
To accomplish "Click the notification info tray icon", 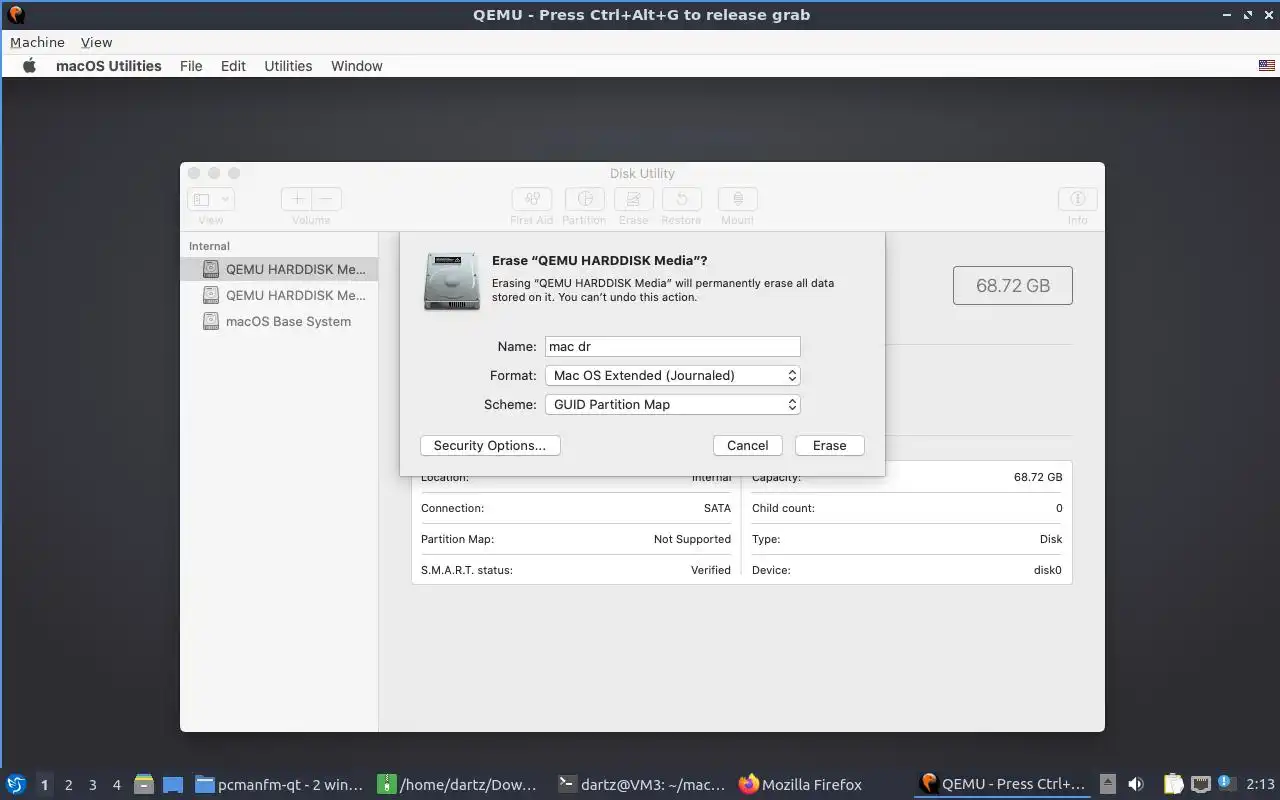I will [1226, 783].
